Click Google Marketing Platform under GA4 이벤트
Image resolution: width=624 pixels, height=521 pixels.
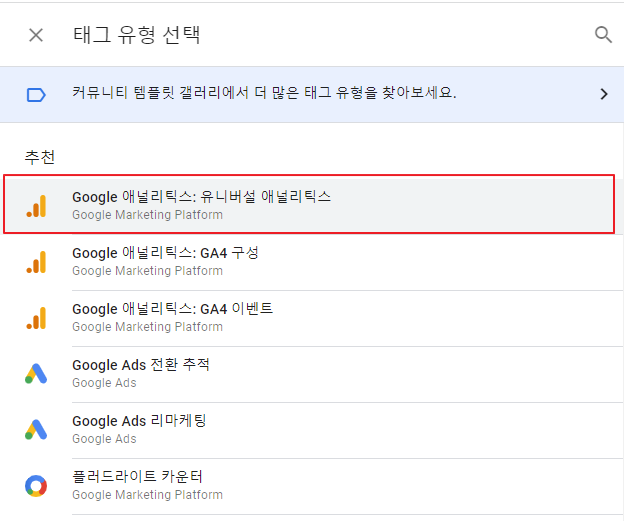147,327
